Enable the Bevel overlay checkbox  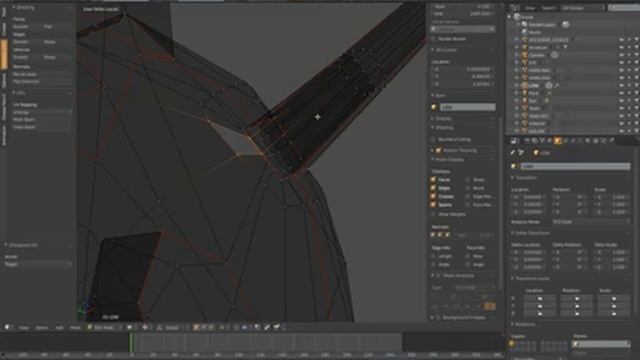(468, 188)
